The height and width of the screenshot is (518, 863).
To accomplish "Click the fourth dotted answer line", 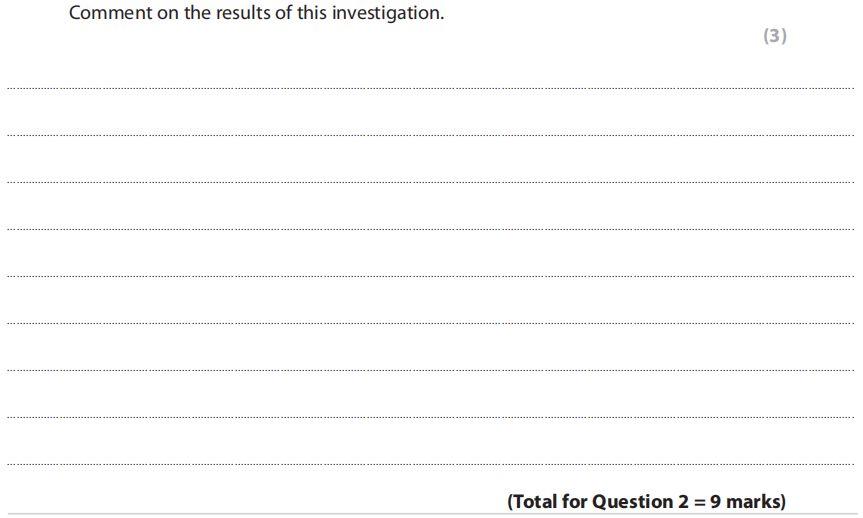I will click(x=430, y=229).
